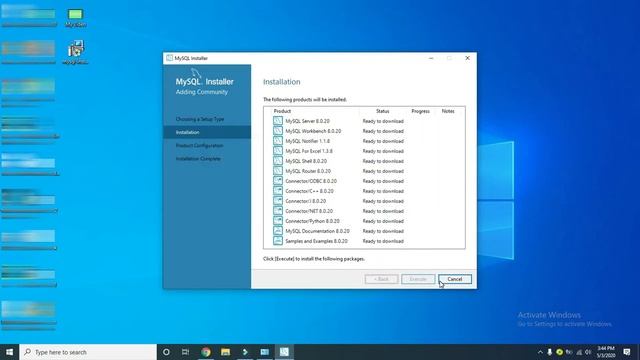The height and width of the screenshot is (360, 640).
Task: Click the Connector/C++ 8.0.20 icon
Action: 278,191
